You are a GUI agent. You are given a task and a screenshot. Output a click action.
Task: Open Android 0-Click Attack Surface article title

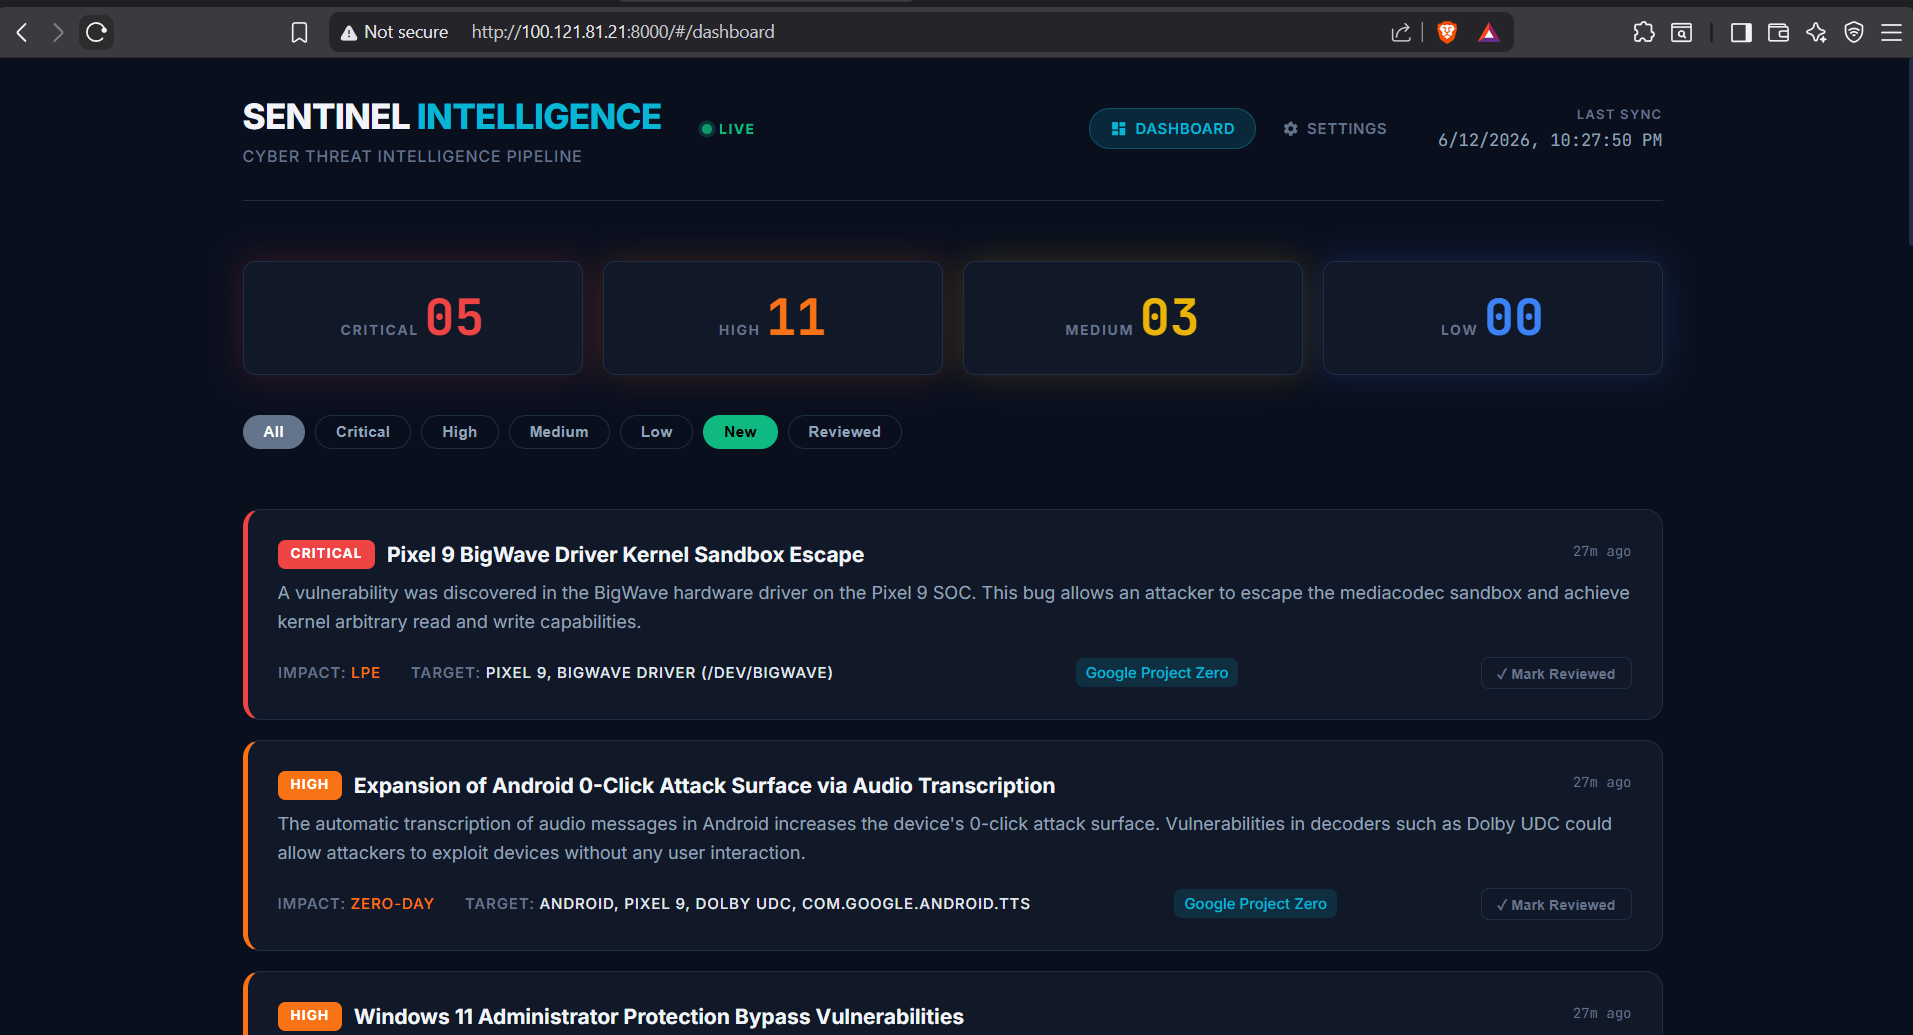tap(704, 786)
